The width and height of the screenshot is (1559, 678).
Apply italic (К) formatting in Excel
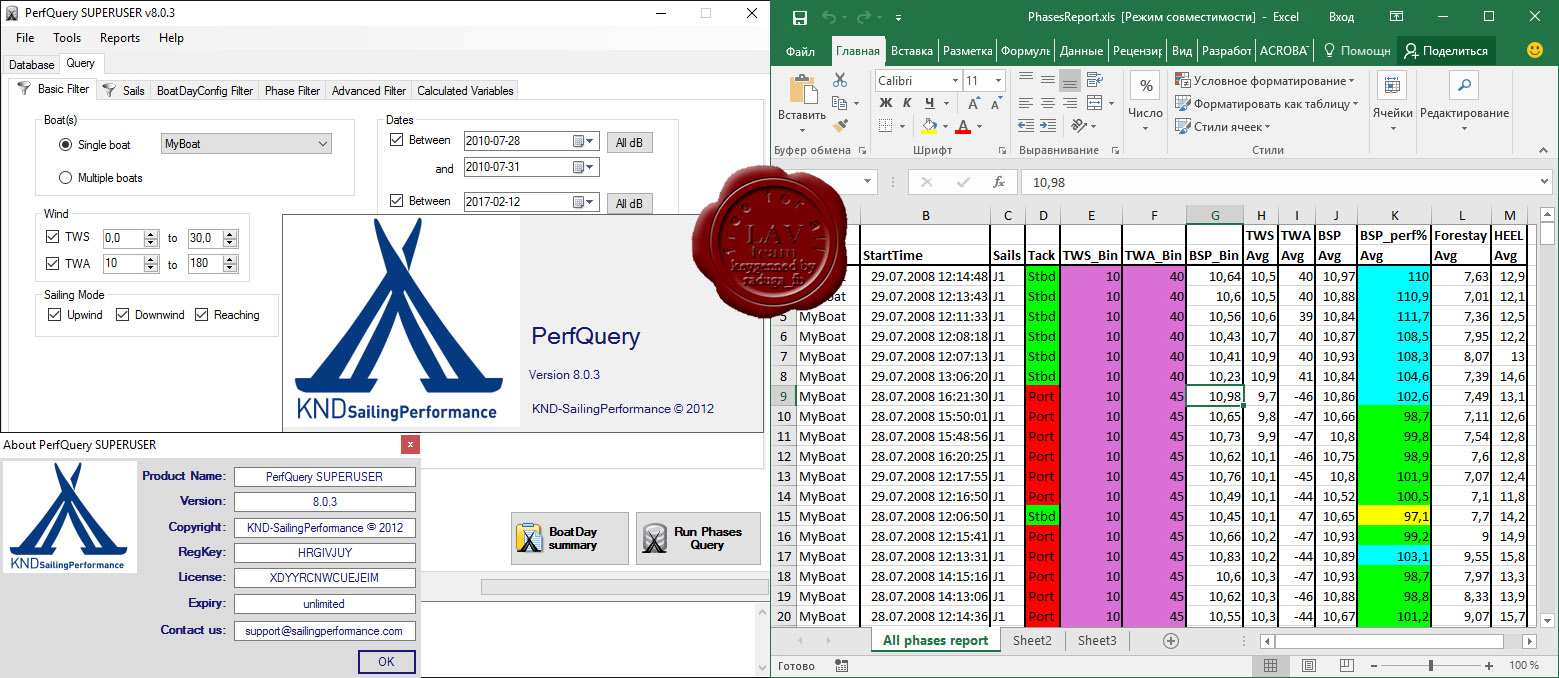coord(908,103)
